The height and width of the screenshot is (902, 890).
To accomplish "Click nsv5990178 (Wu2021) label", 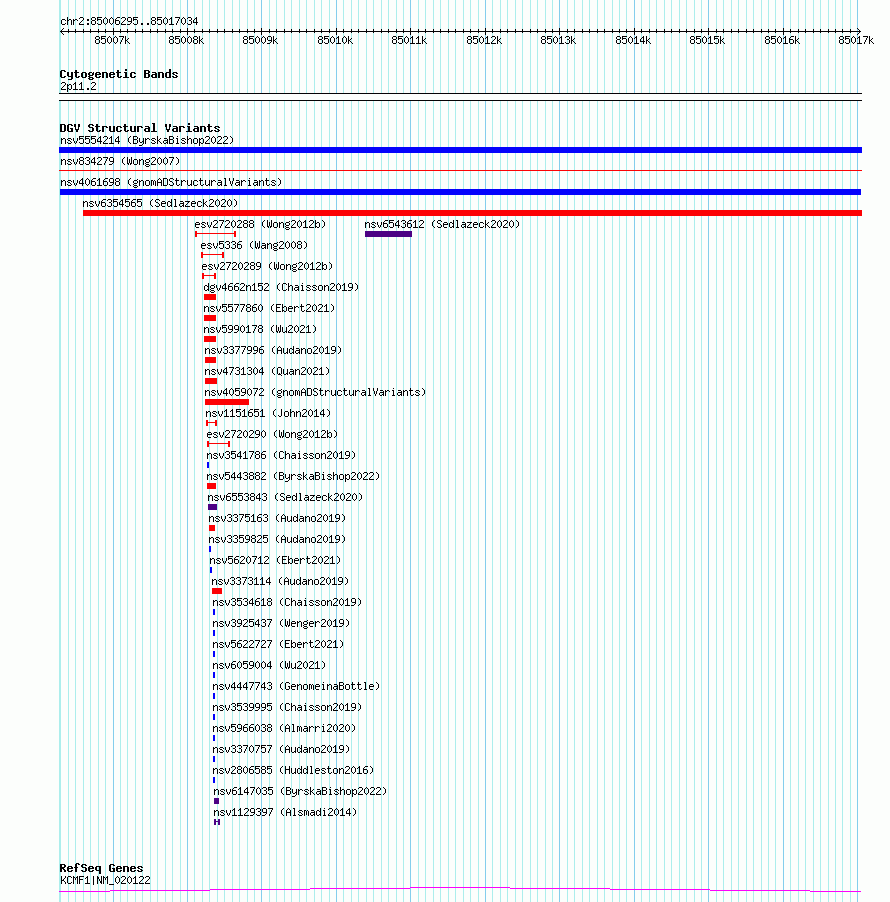I will [260, 330].
